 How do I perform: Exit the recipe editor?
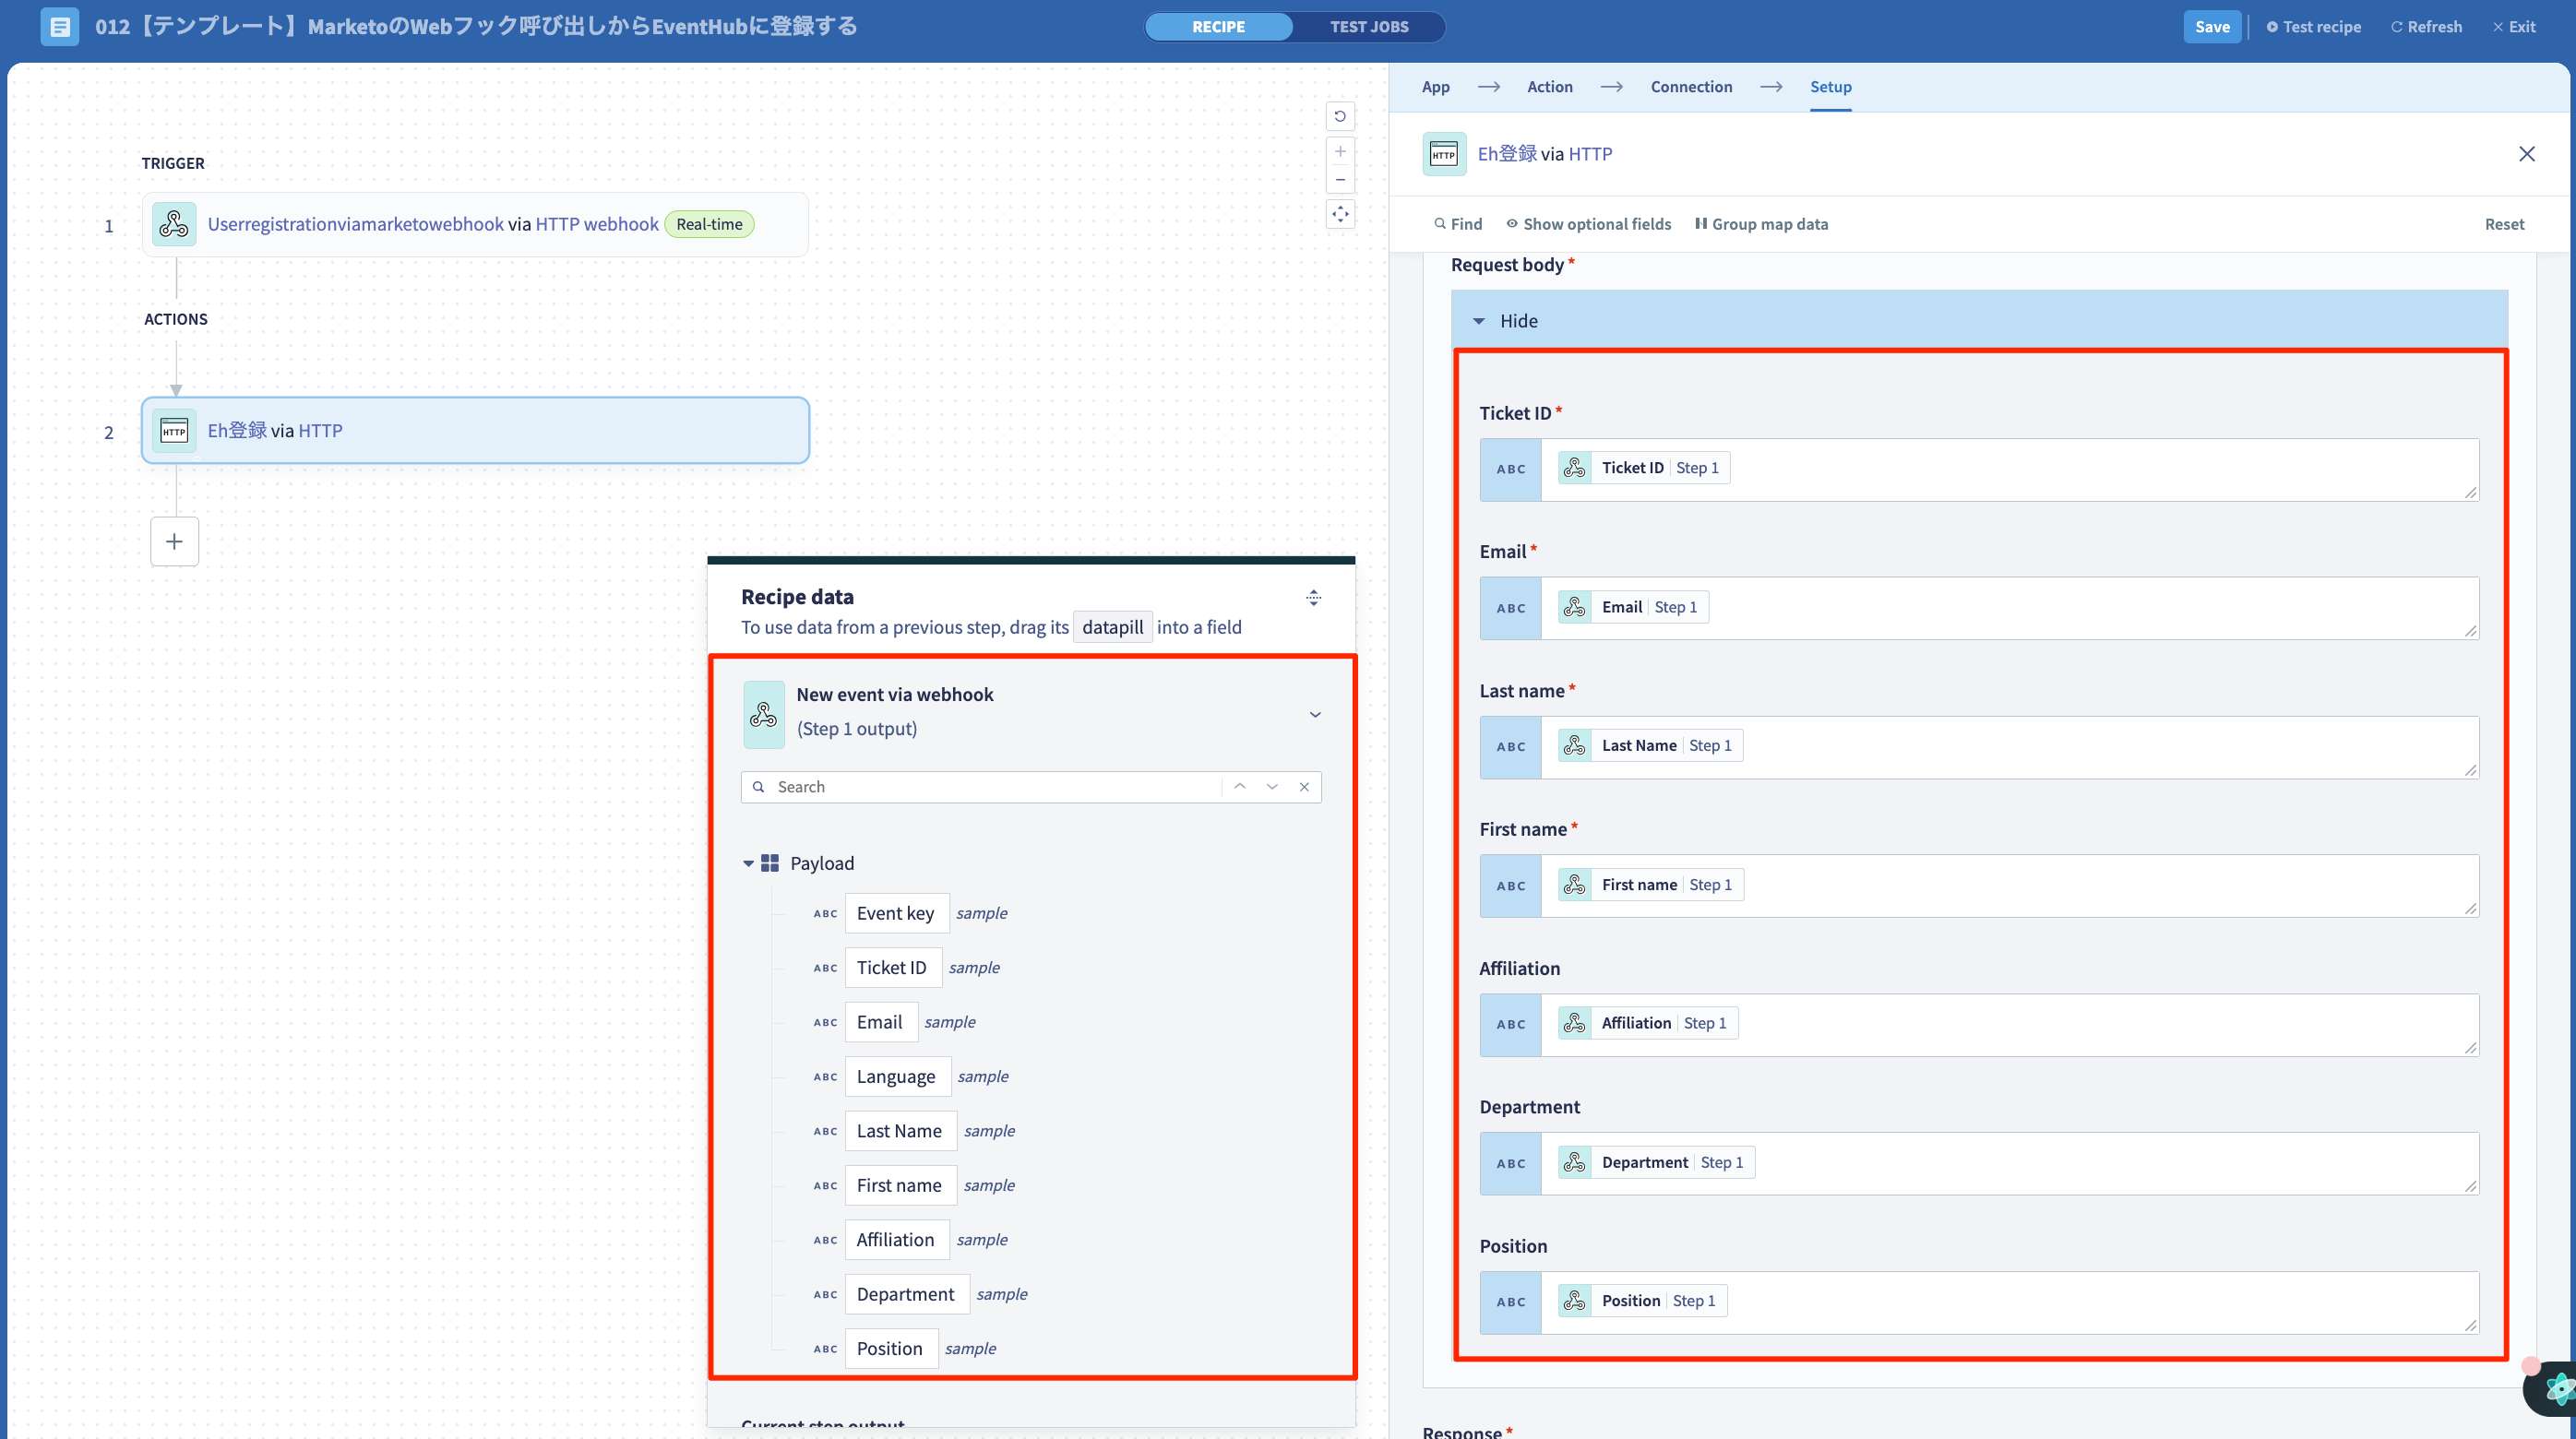point(2514,27)
